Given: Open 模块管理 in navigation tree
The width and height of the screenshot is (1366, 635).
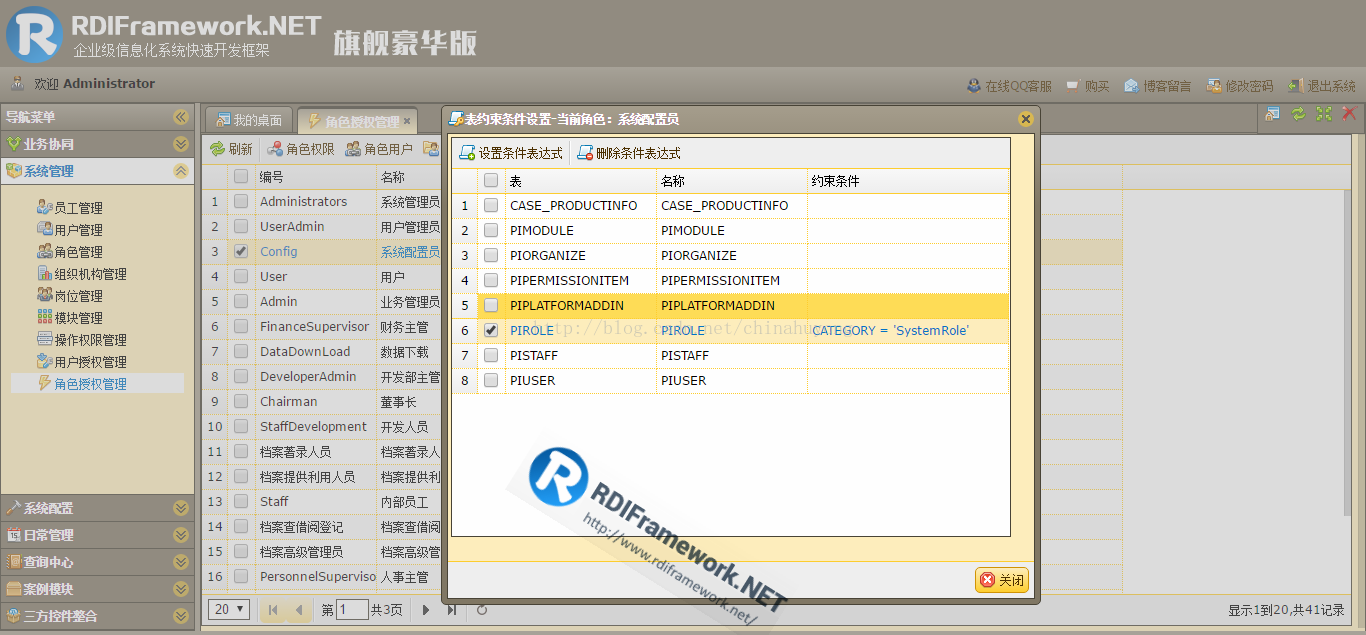Looking at the screenshot, I should click(69, 318).
